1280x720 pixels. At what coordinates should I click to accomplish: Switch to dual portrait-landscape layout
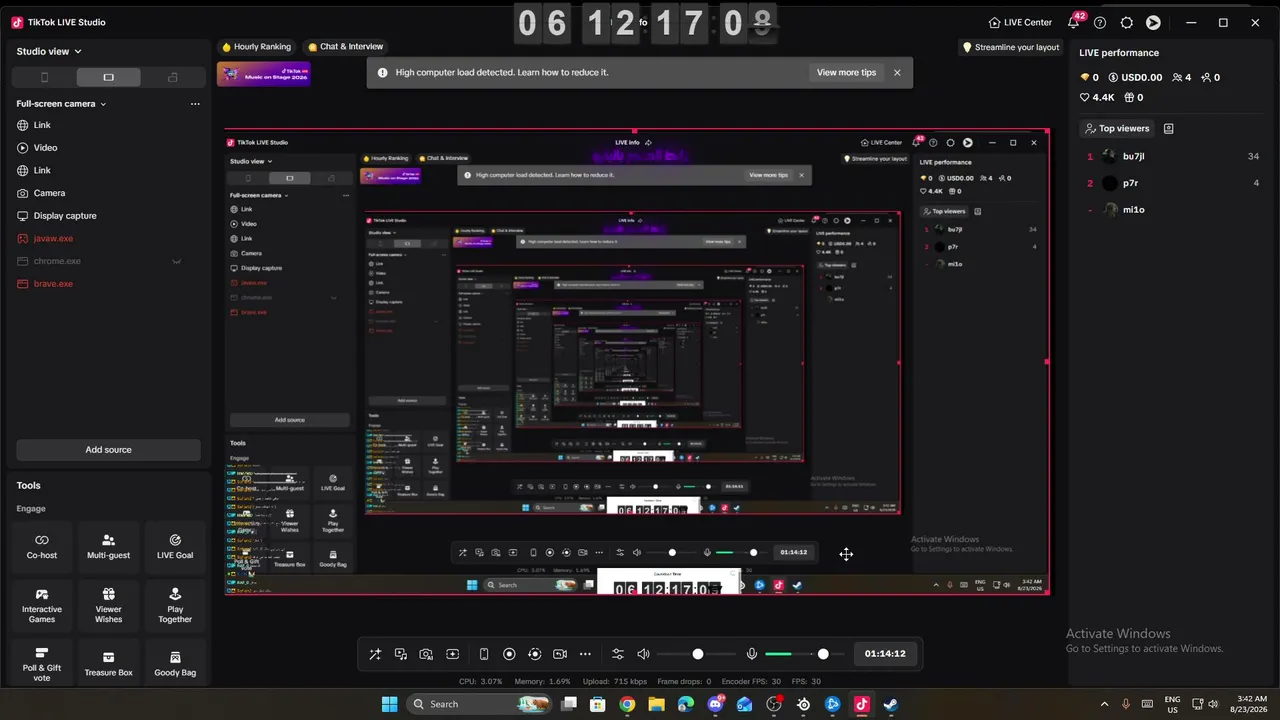pyautogui.click(x=172, y=77)
